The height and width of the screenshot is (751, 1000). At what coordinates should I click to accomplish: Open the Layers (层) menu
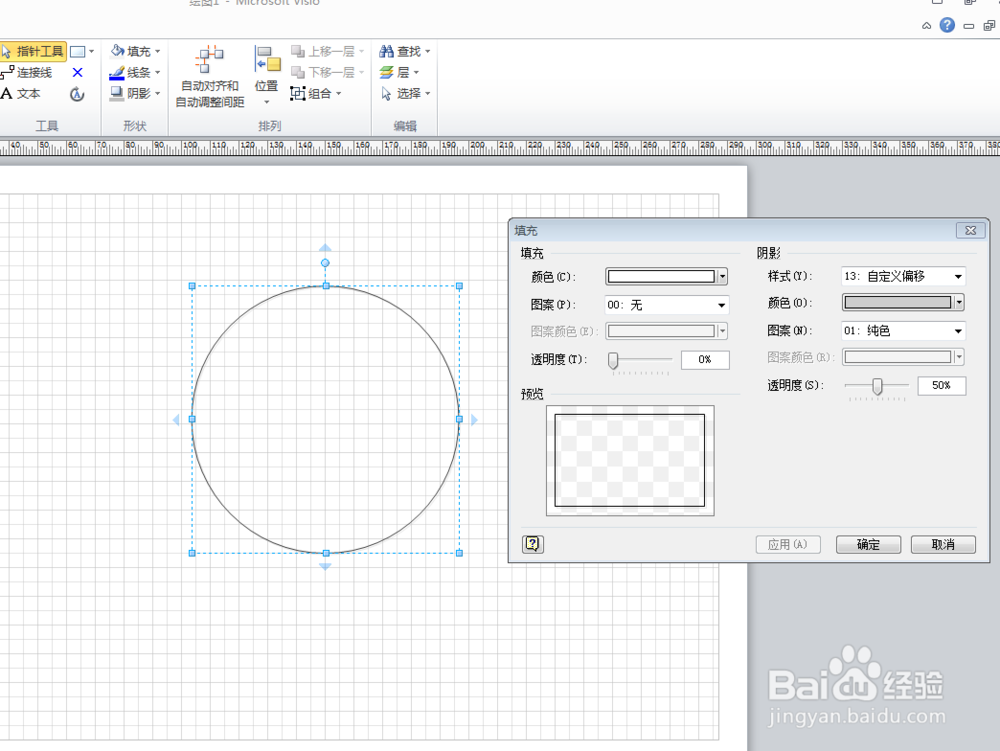pos(399,73)
